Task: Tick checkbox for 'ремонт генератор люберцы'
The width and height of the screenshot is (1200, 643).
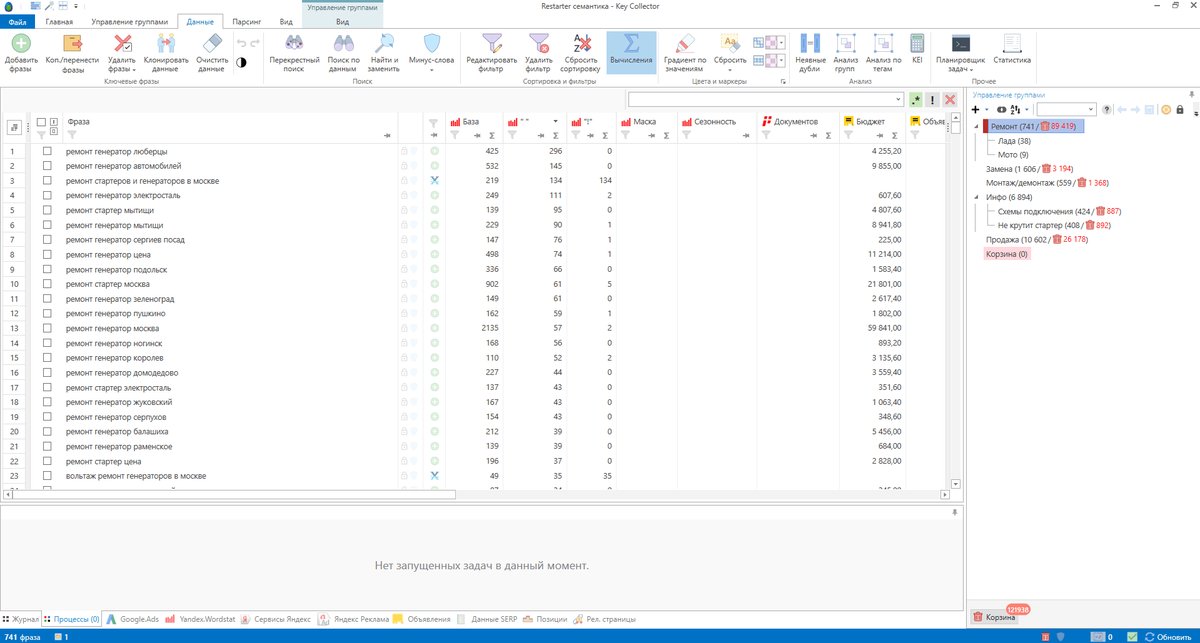Action: (47, 151)
